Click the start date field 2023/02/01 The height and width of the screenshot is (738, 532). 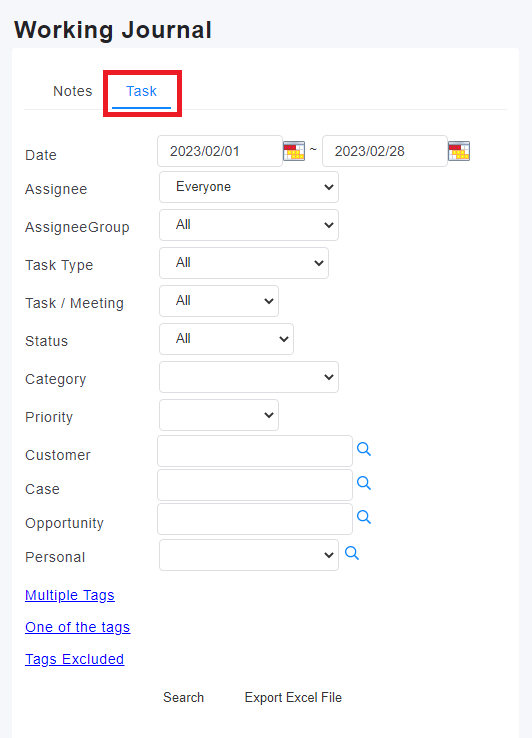(x=220, y=151)
